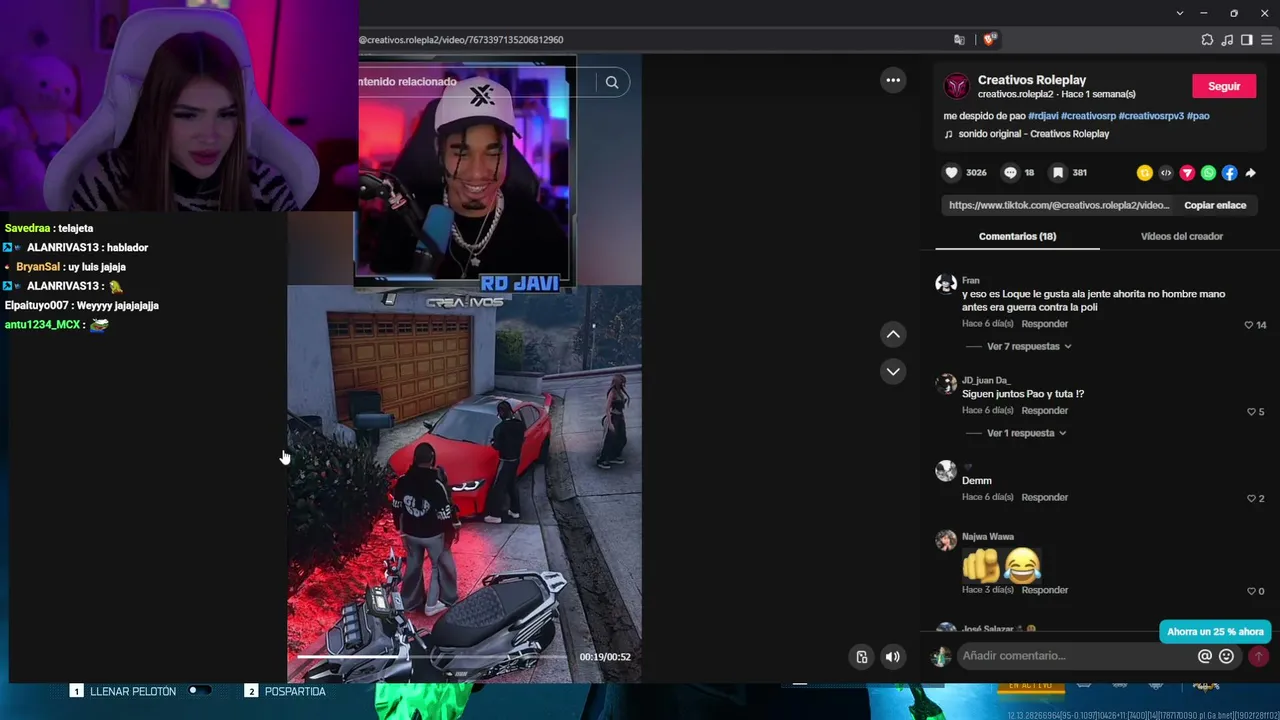The width and height of the screenshot is (1280, 720).
Task: Open emoji picker in comment box
Action: (x=1227, y=656)
